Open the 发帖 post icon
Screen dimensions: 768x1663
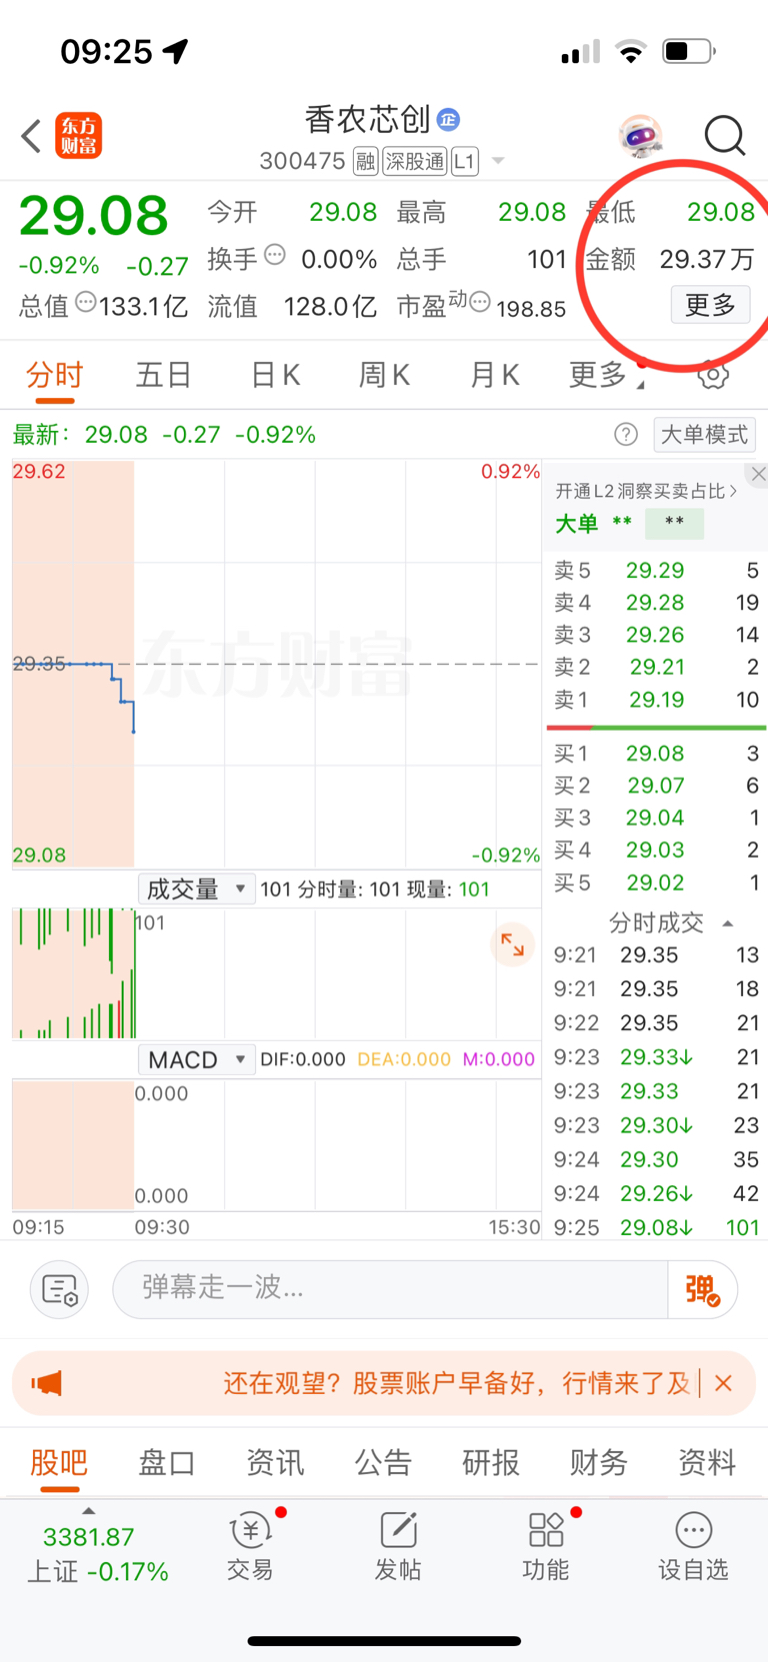click(398, 1546)
